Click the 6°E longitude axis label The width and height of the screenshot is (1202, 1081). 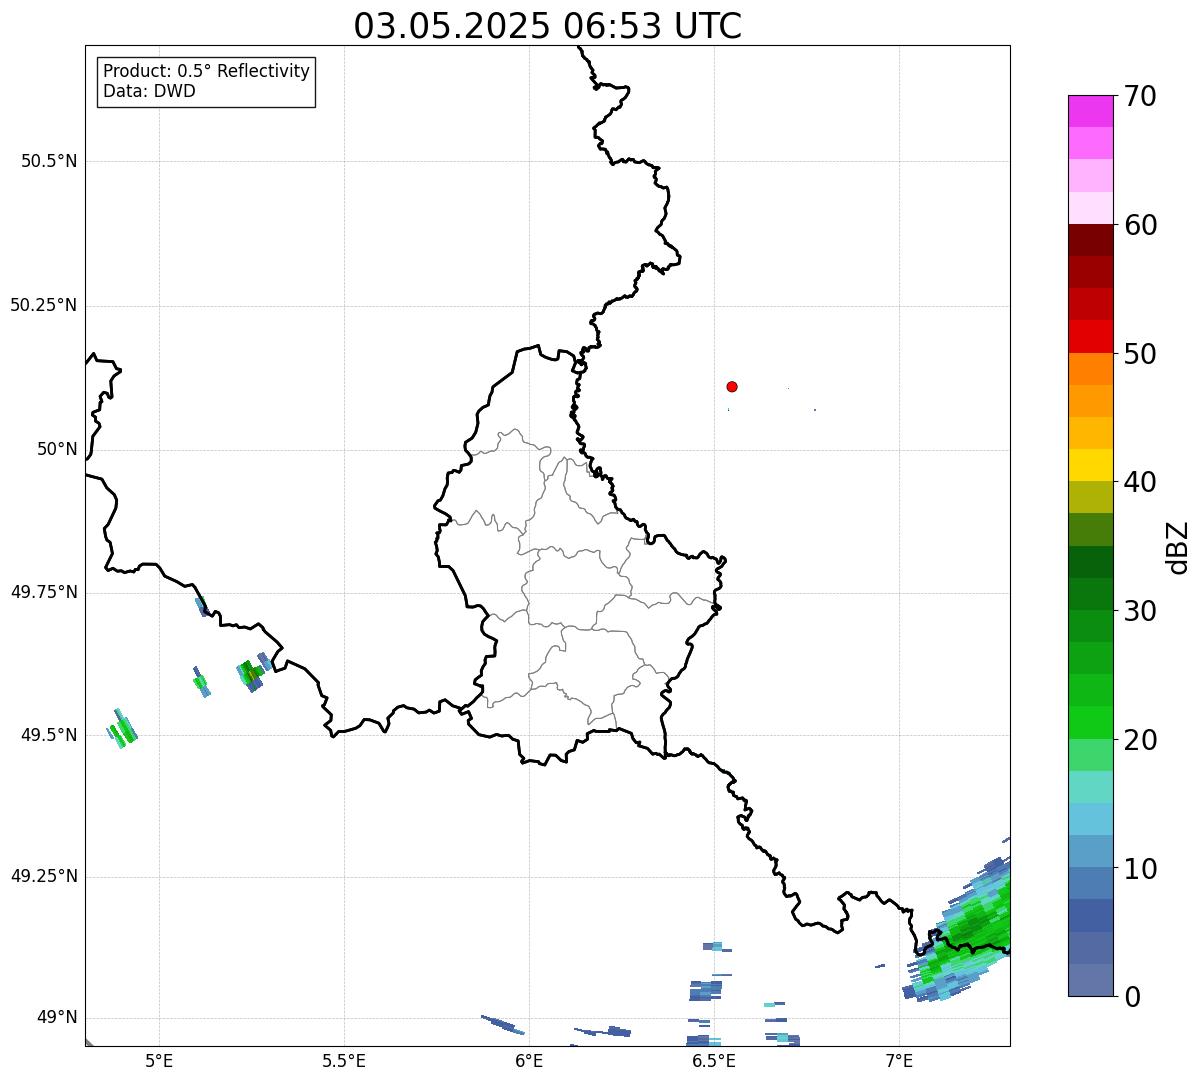click(x=529, y=1060)
